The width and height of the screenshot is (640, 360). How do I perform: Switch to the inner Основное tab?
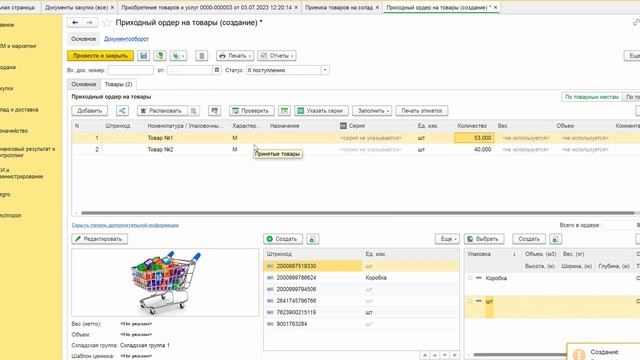click(83, 84)
